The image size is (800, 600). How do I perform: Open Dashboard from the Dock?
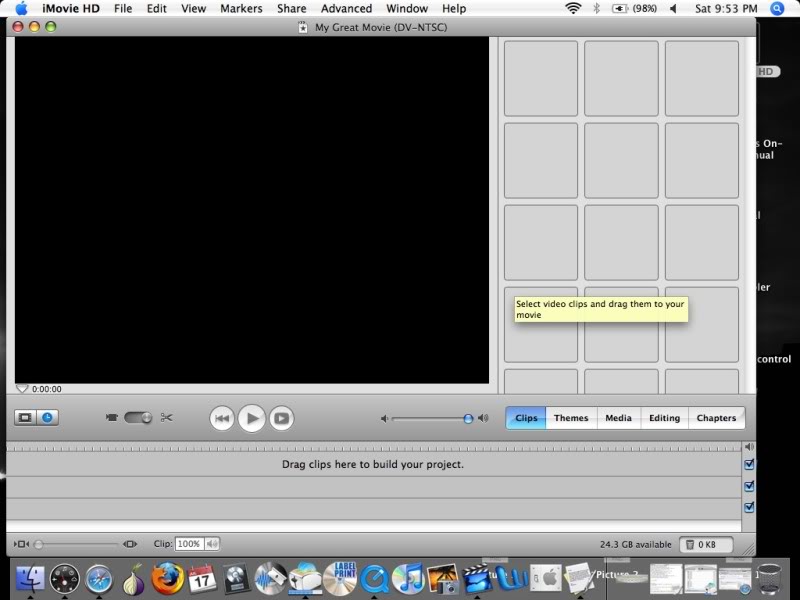65,580
